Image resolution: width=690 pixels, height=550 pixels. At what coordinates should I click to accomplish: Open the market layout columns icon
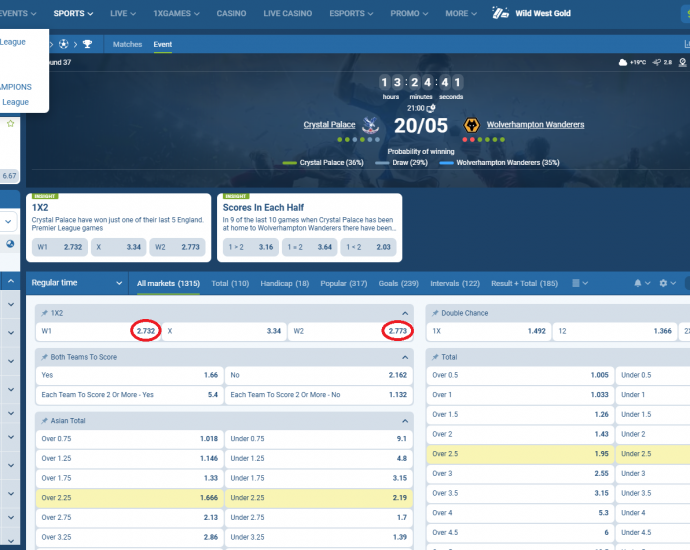click(x=580, y=283)
